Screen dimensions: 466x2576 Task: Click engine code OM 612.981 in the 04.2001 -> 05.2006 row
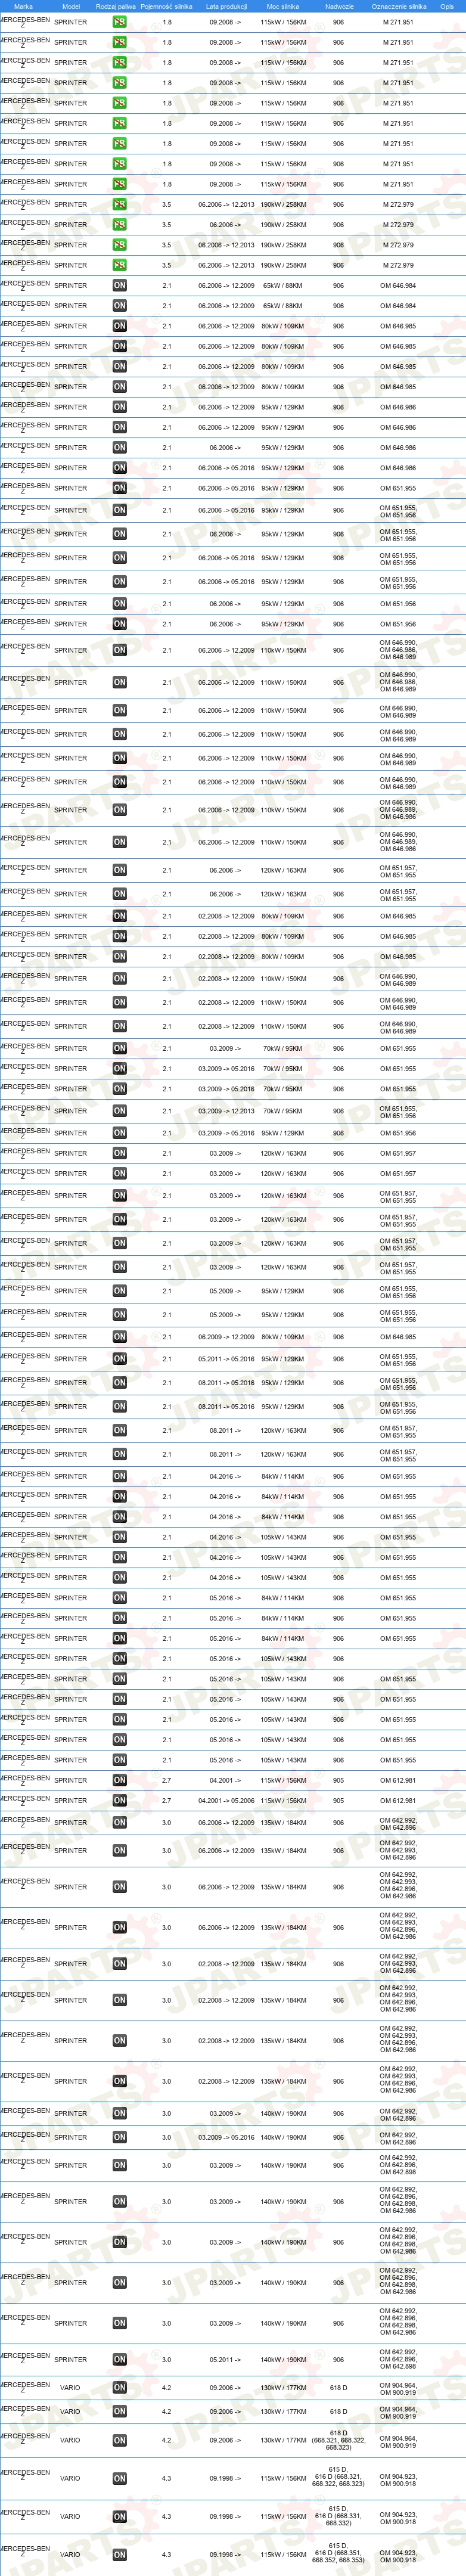[x=398, y=1800]
